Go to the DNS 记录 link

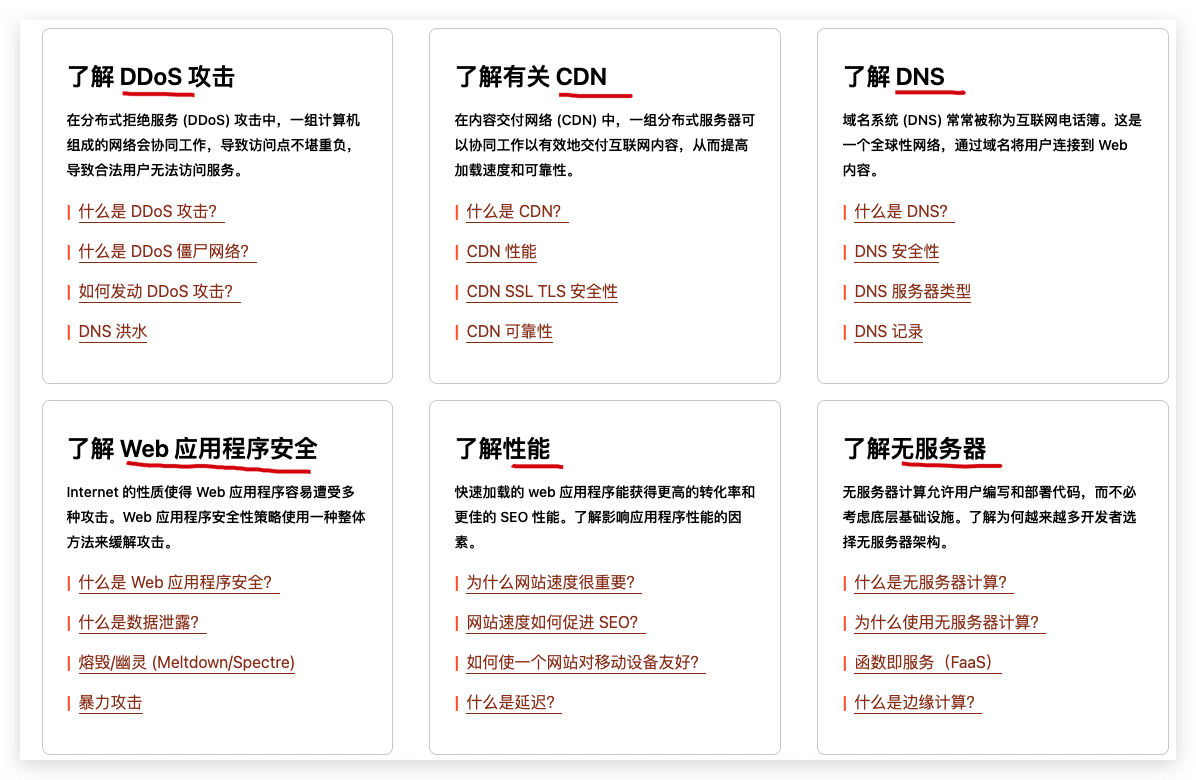889,332
